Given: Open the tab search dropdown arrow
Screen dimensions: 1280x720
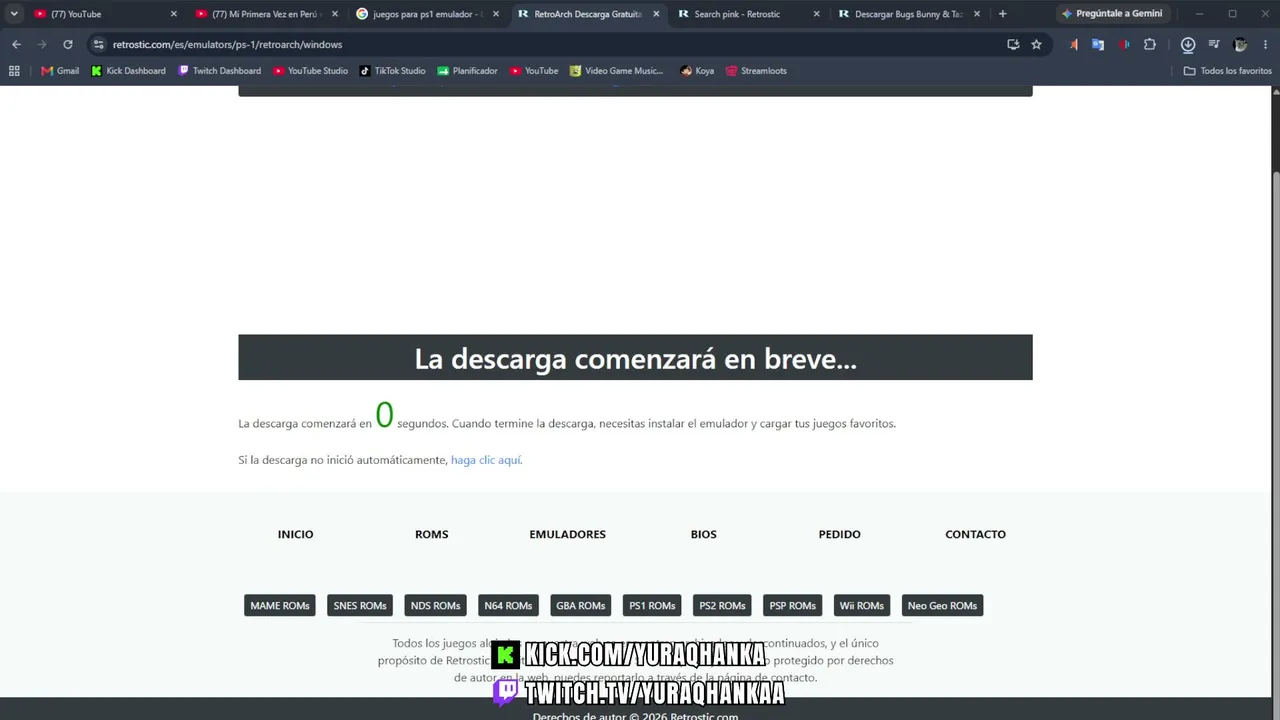Looking at the screenshot, I should 14,14.
